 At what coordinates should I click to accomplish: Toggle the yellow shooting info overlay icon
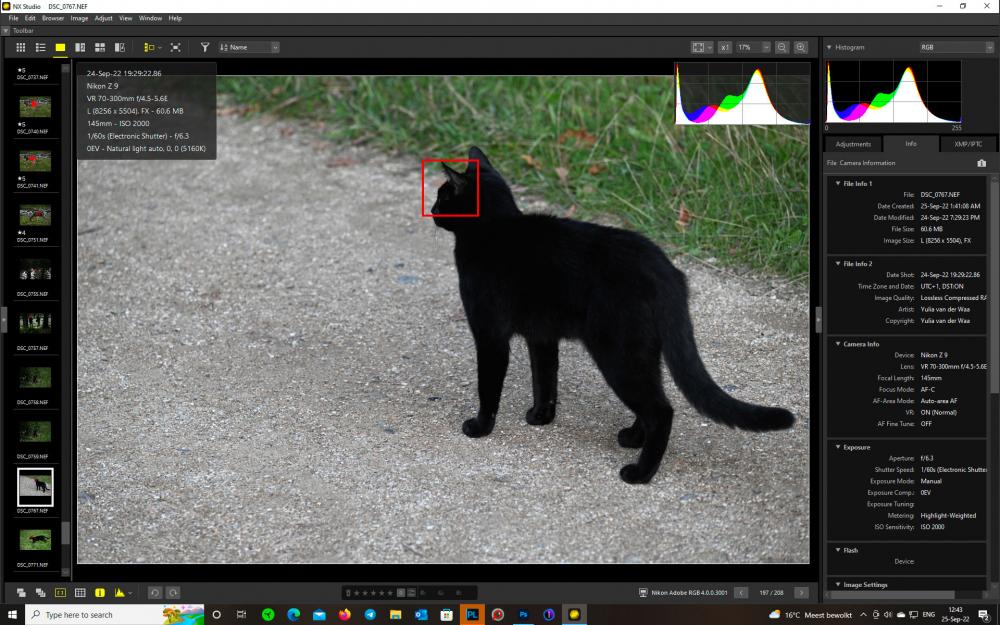(99, 592)
